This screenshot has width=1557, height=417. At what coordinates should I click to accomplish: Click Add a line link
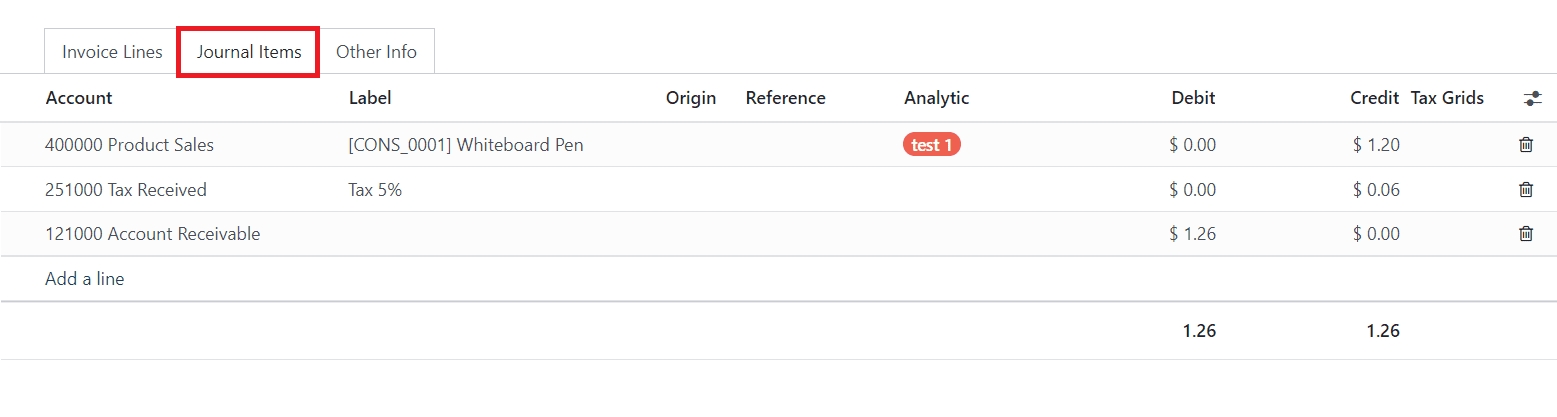[x=85, y=279]
